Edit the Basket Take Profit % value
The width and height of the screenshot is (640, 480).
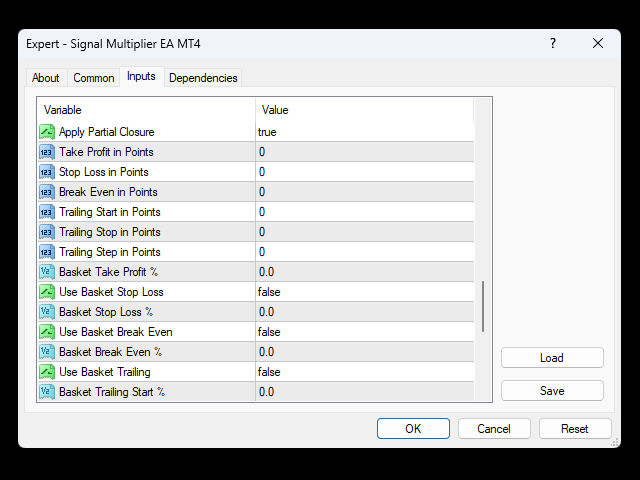(x=365, y=272)
